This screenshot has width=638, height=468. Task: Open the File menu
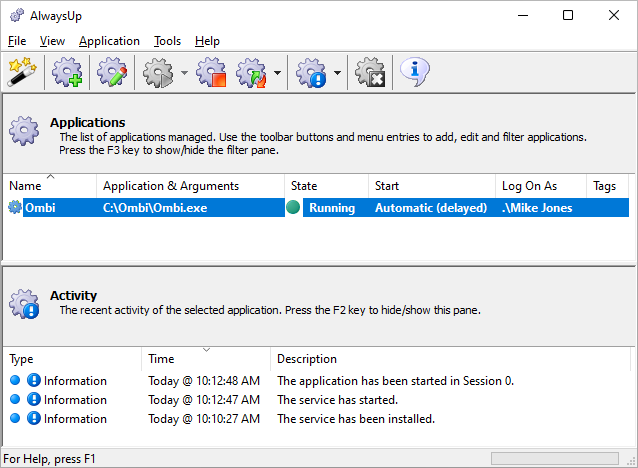pos(17,41)
